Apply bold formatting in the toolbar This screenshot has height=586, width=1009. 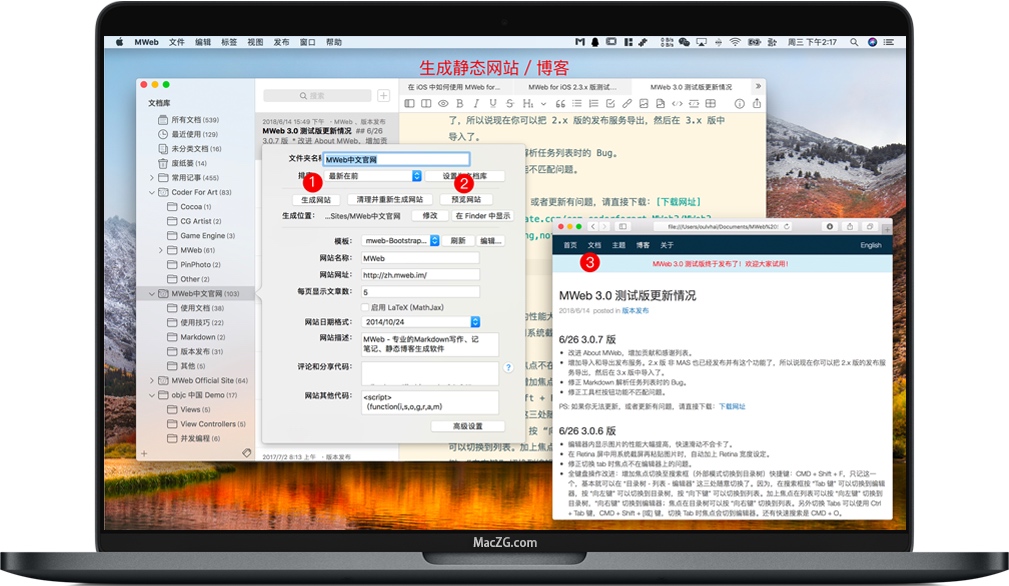459,105
